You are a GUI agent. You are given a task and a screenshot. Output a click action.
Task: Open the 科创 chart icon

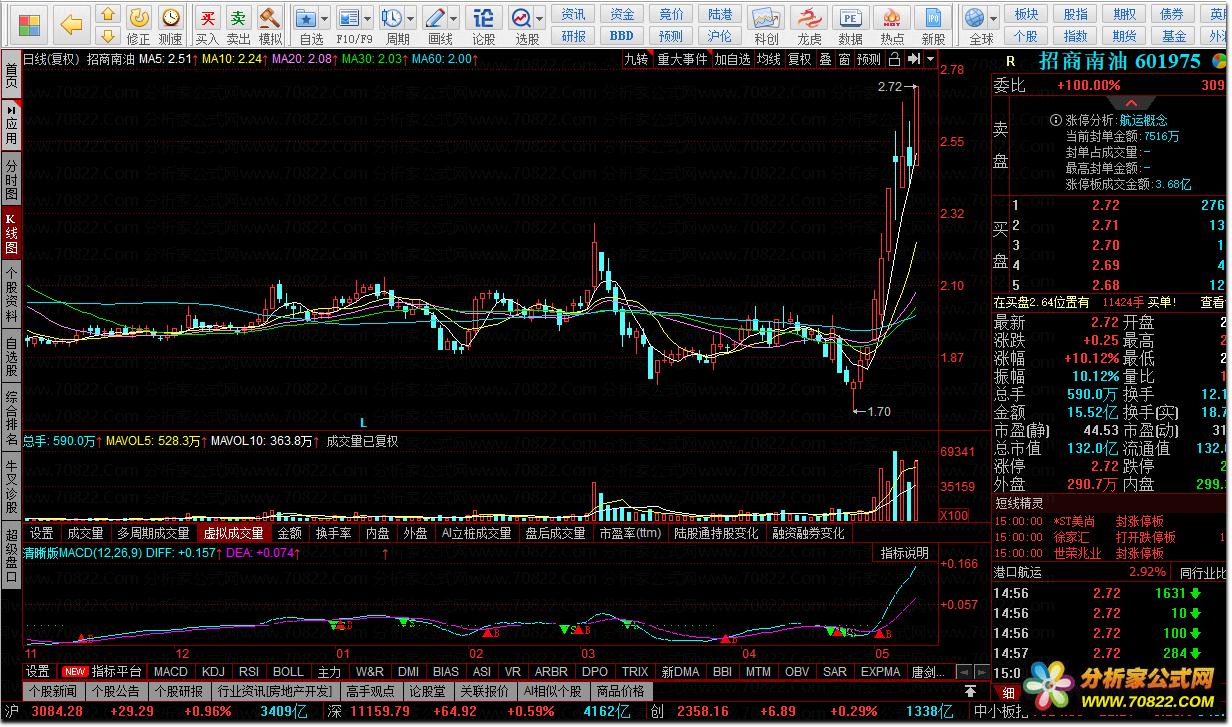click(767, 25)
